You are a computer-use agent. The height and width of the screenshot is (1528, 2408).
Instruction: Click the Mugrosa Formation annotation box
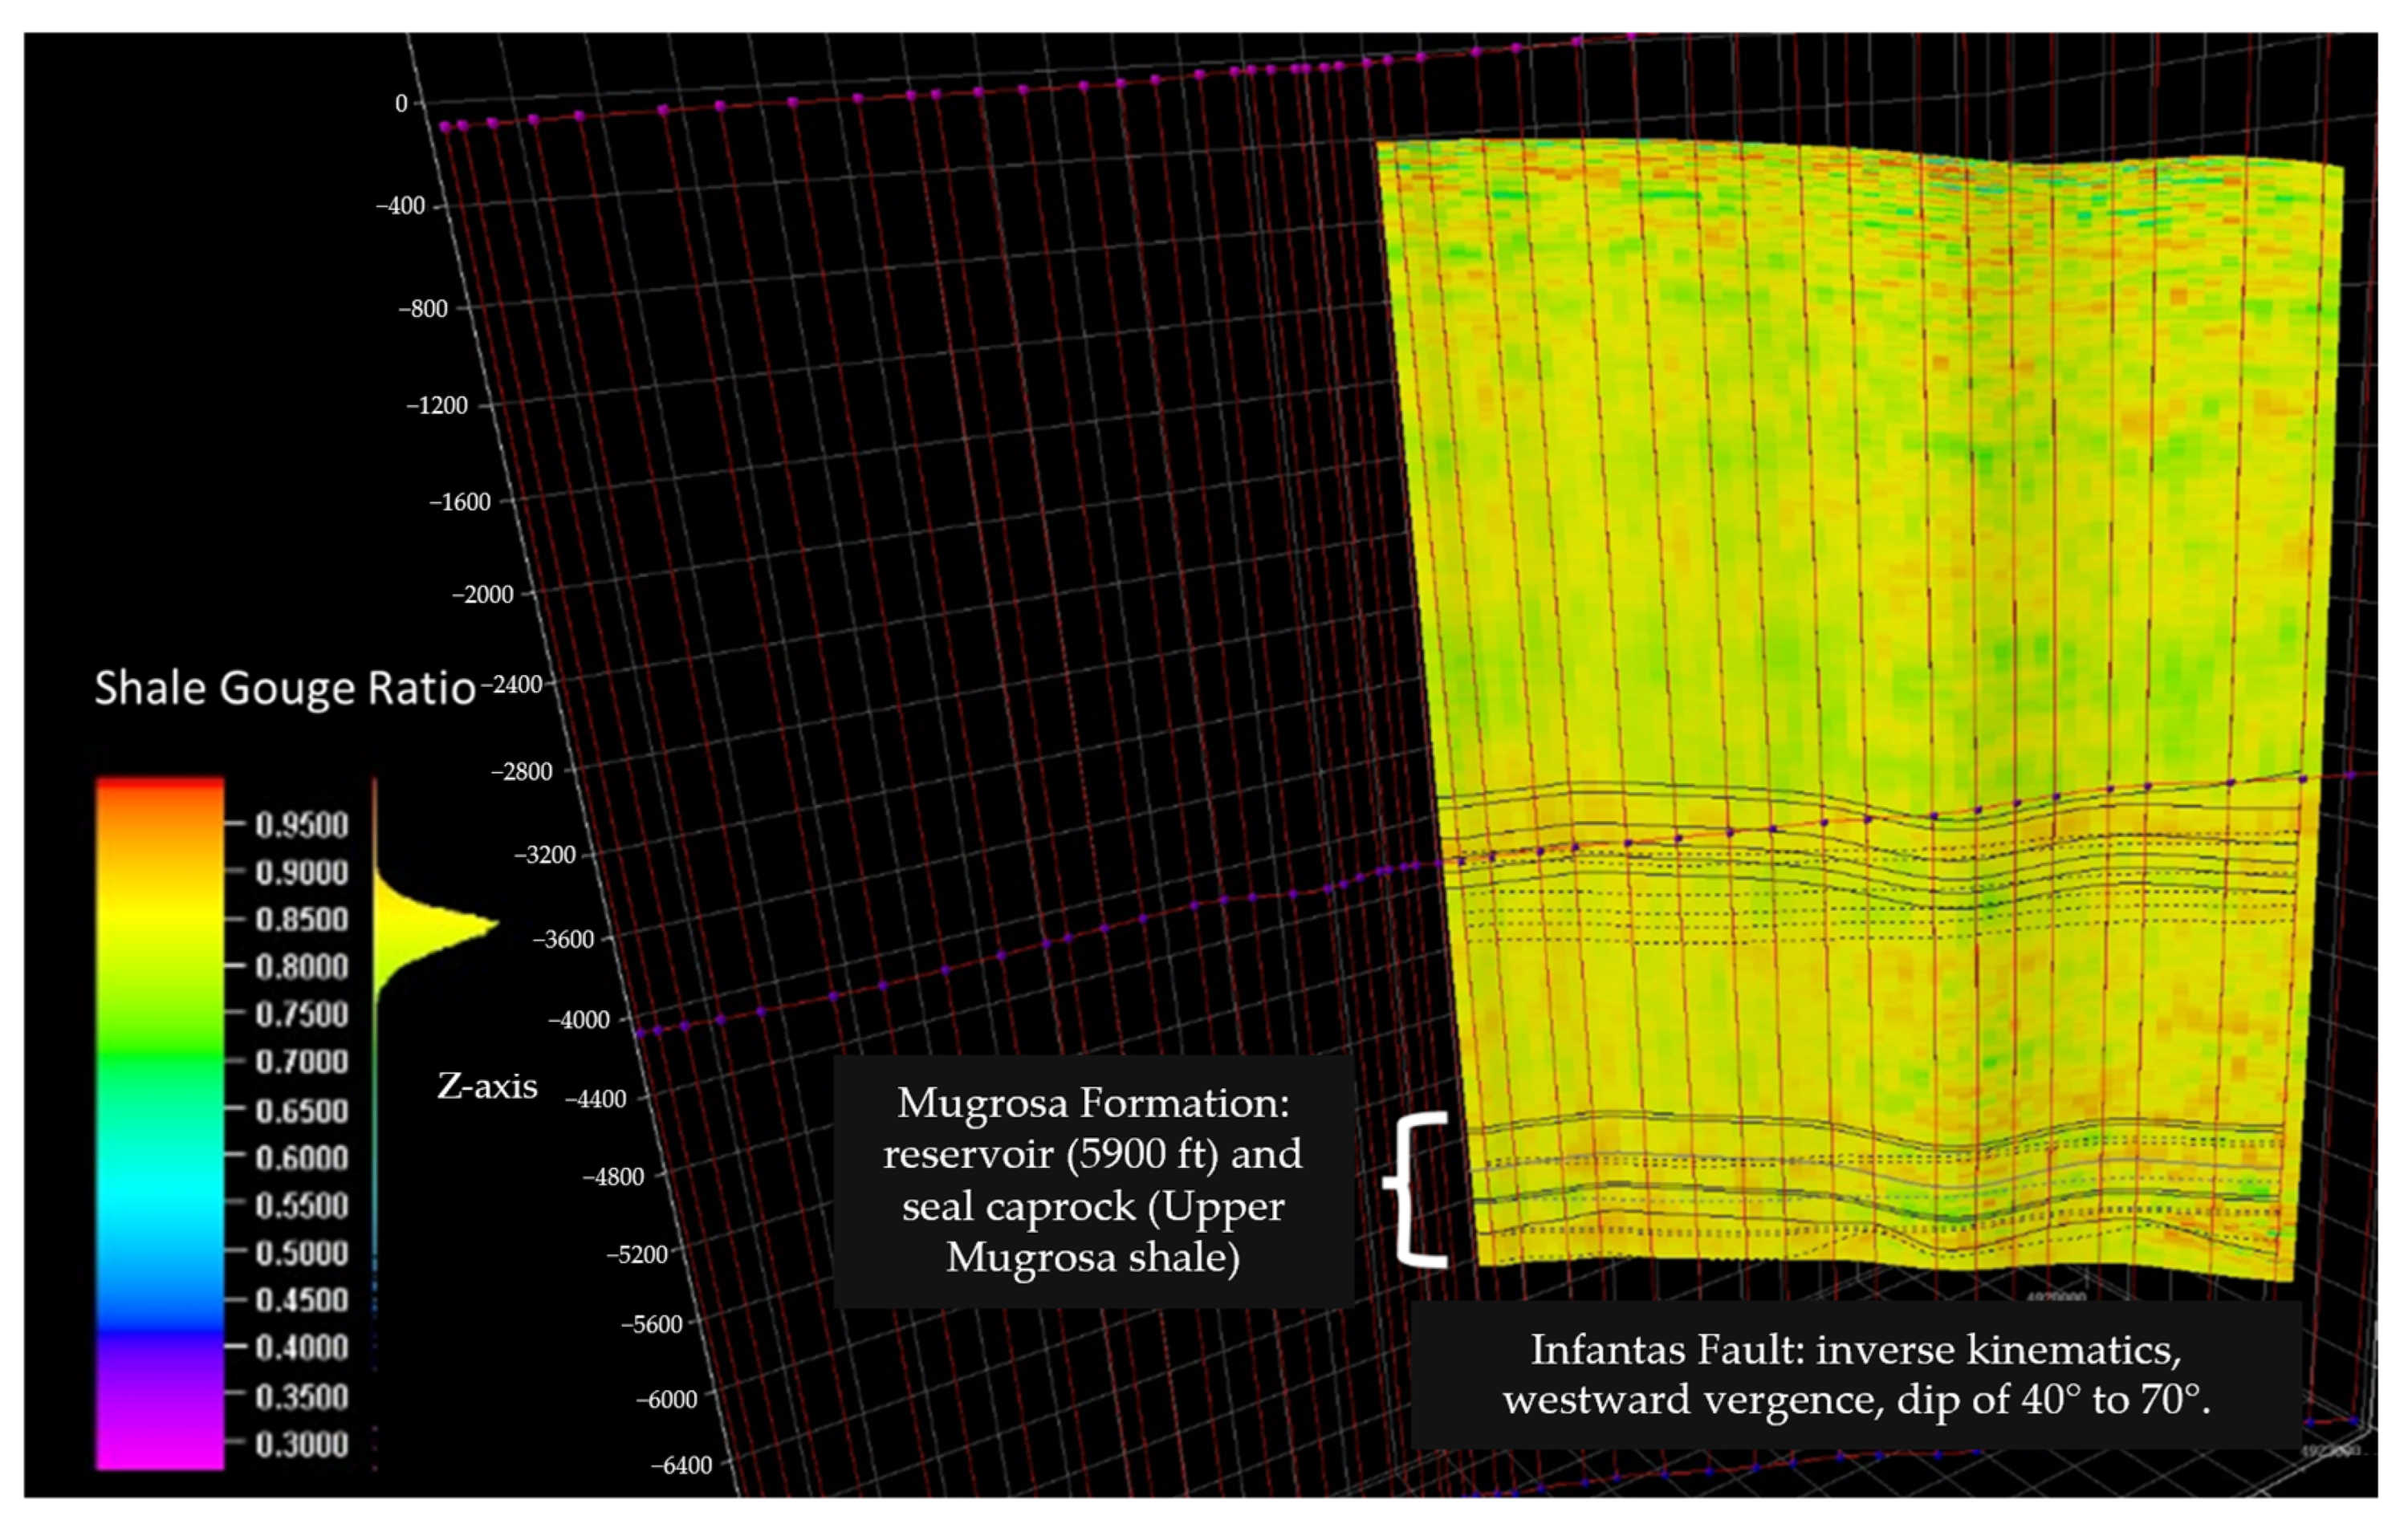1093,1181
